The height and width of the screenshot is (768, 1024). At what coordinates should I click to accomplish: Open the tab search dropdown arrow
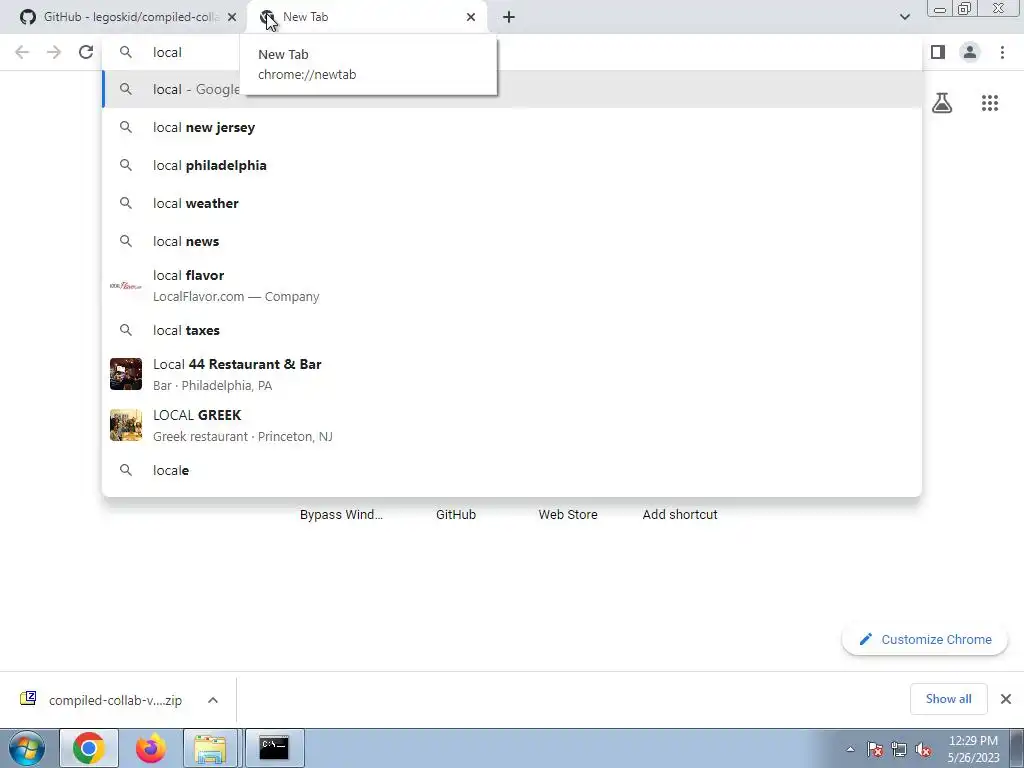904,17
